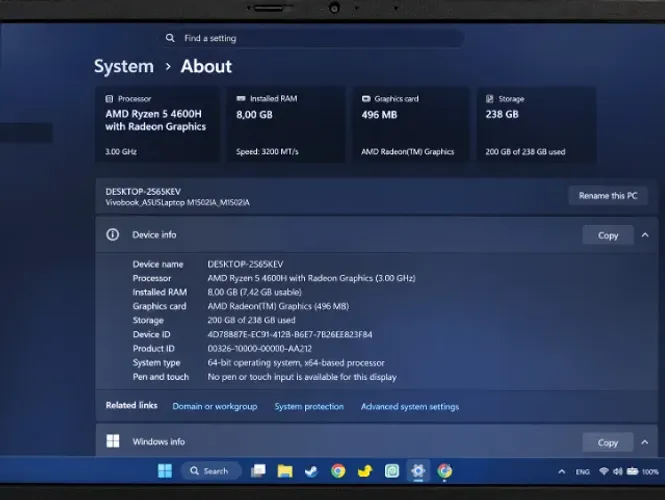Open the yellow duck app icon

pos(365,471)
